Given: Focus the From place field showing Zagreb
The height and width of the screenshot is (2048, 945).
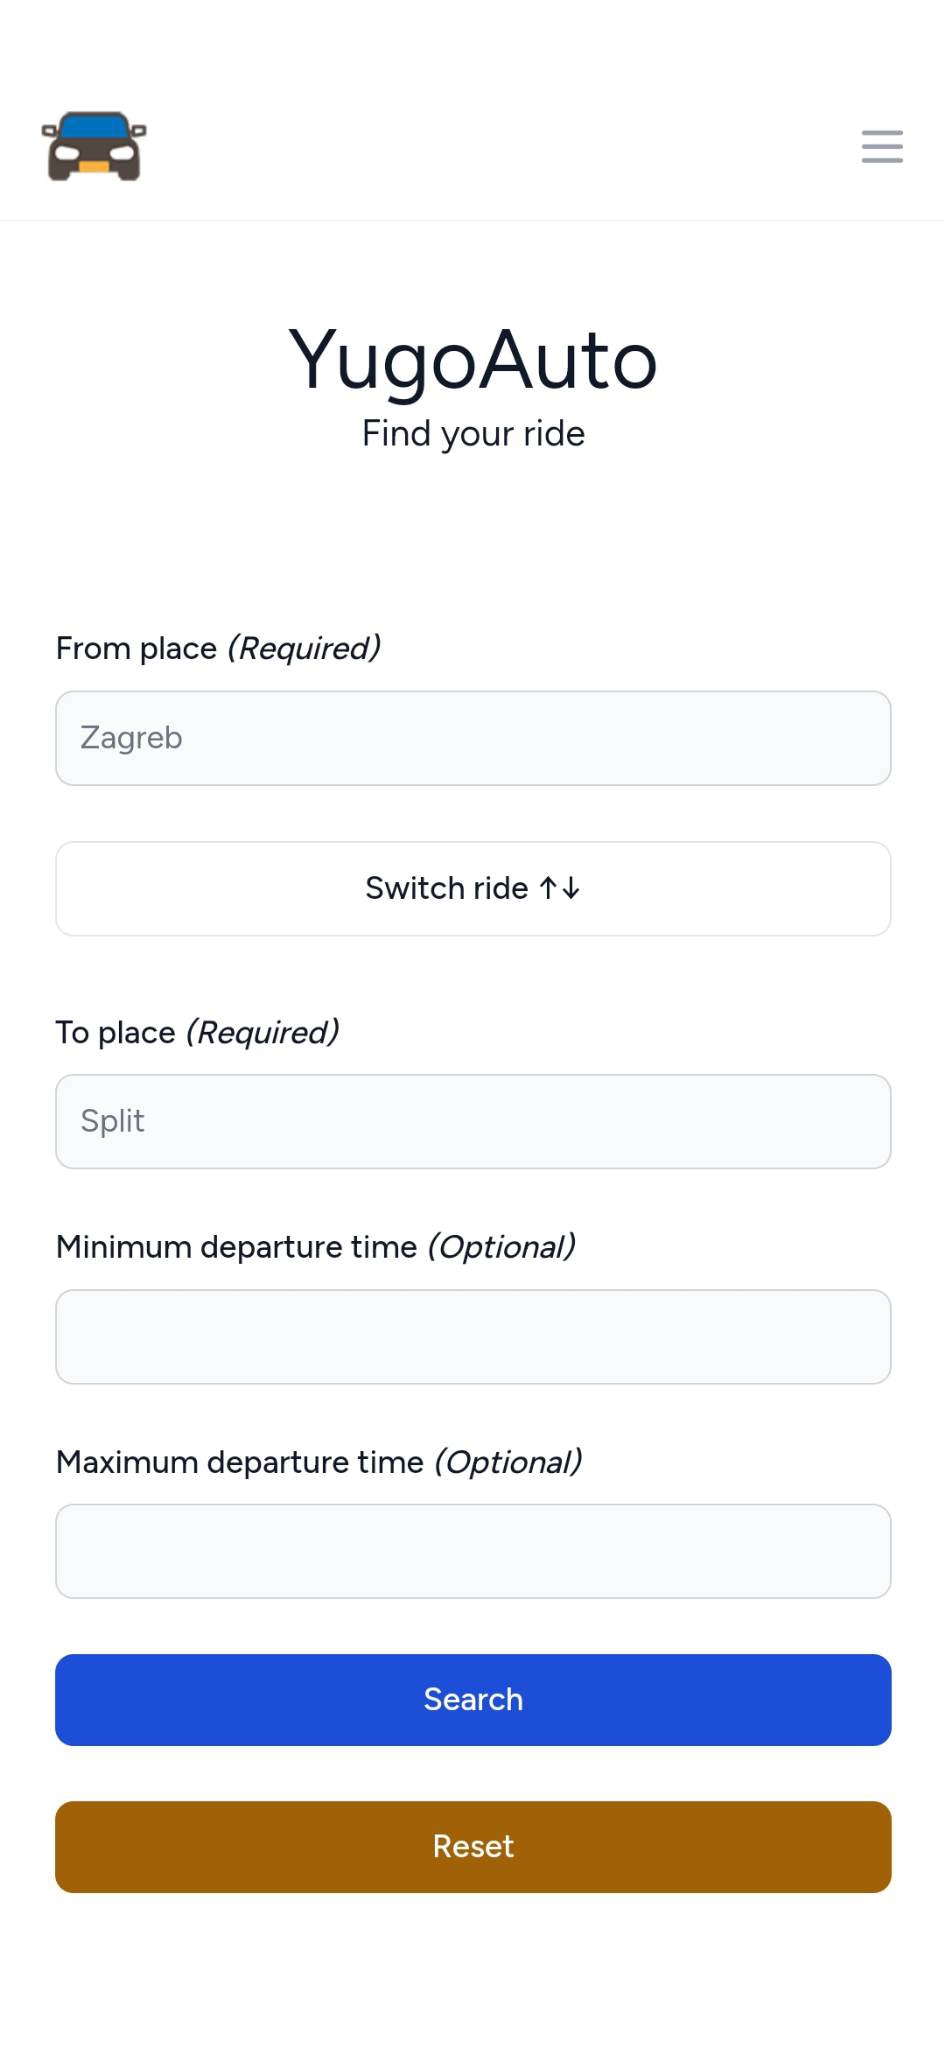Looking at the screenshot, I should click(473, 738).
